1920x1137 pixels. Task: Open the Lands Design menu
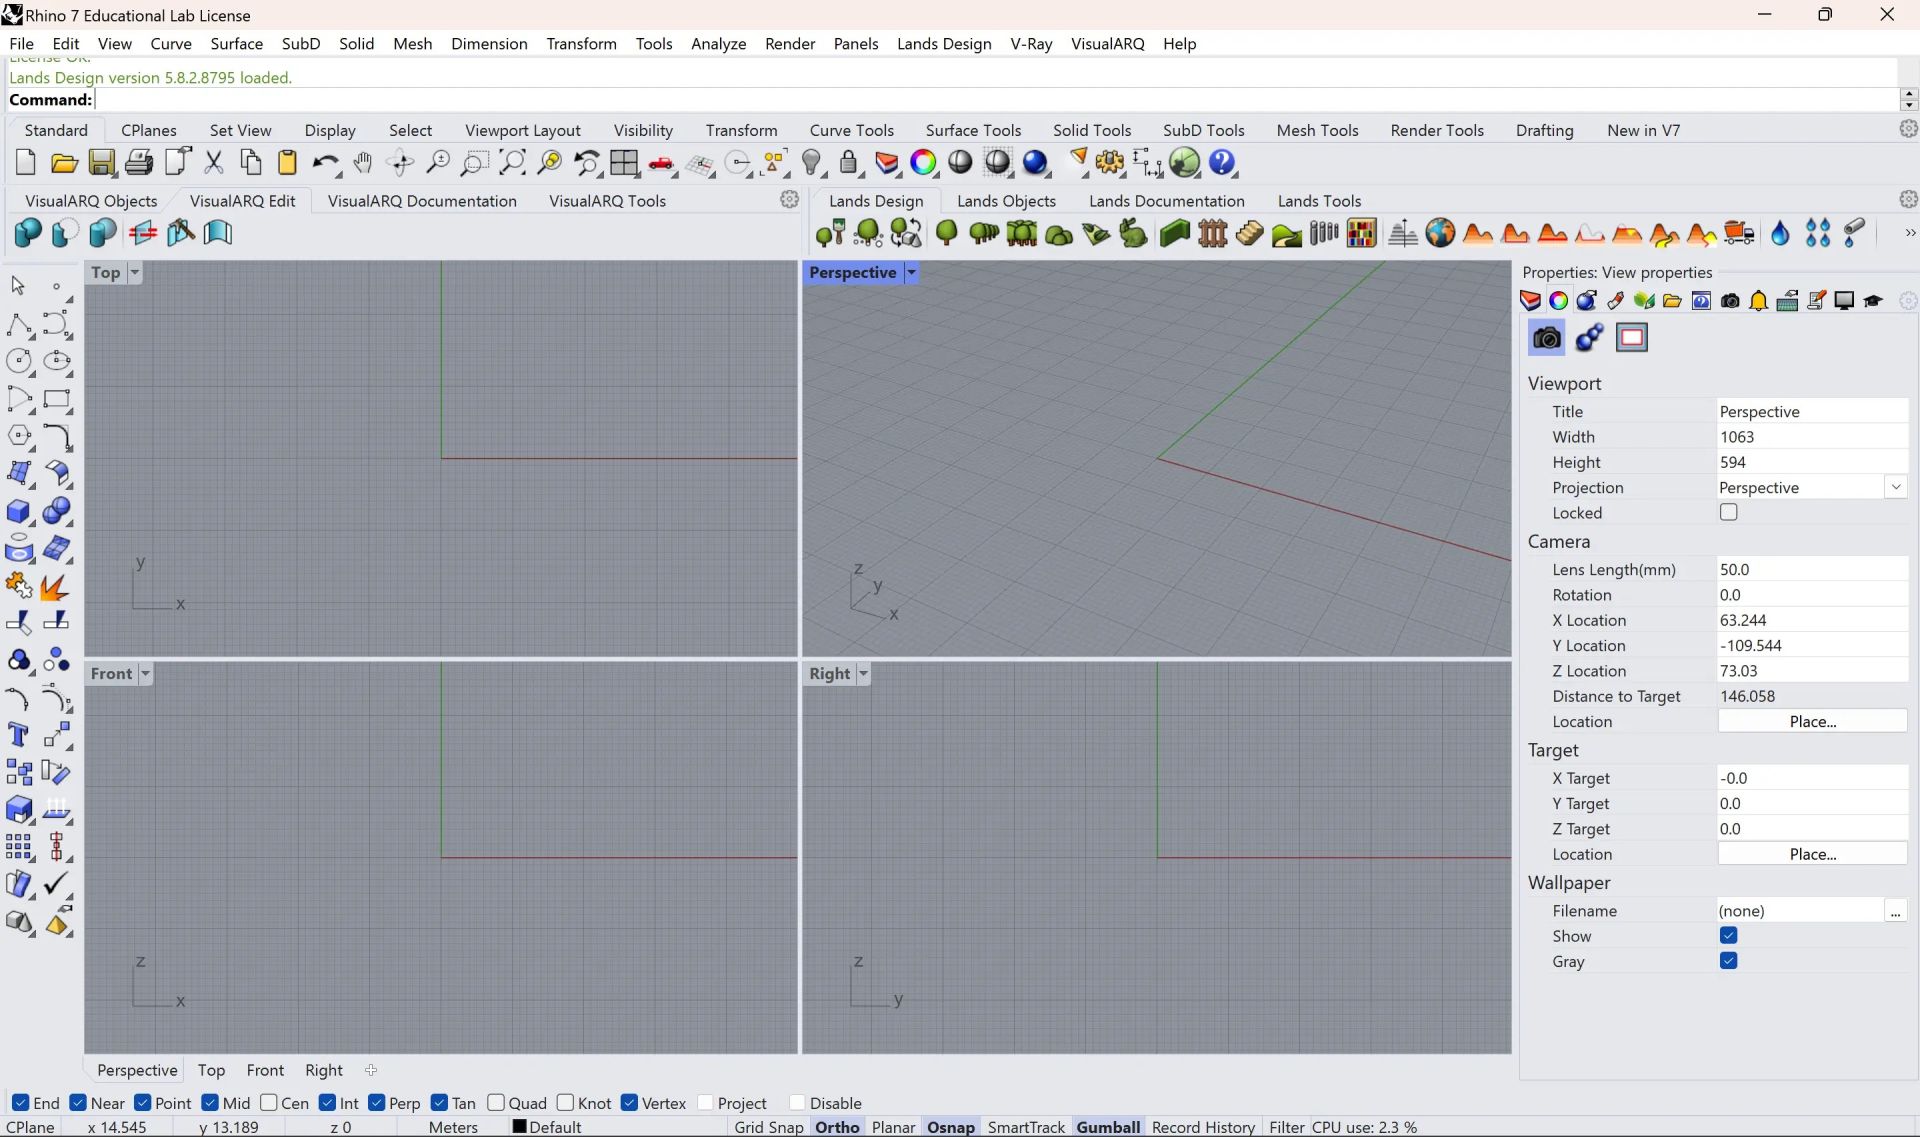click(944, 44)
